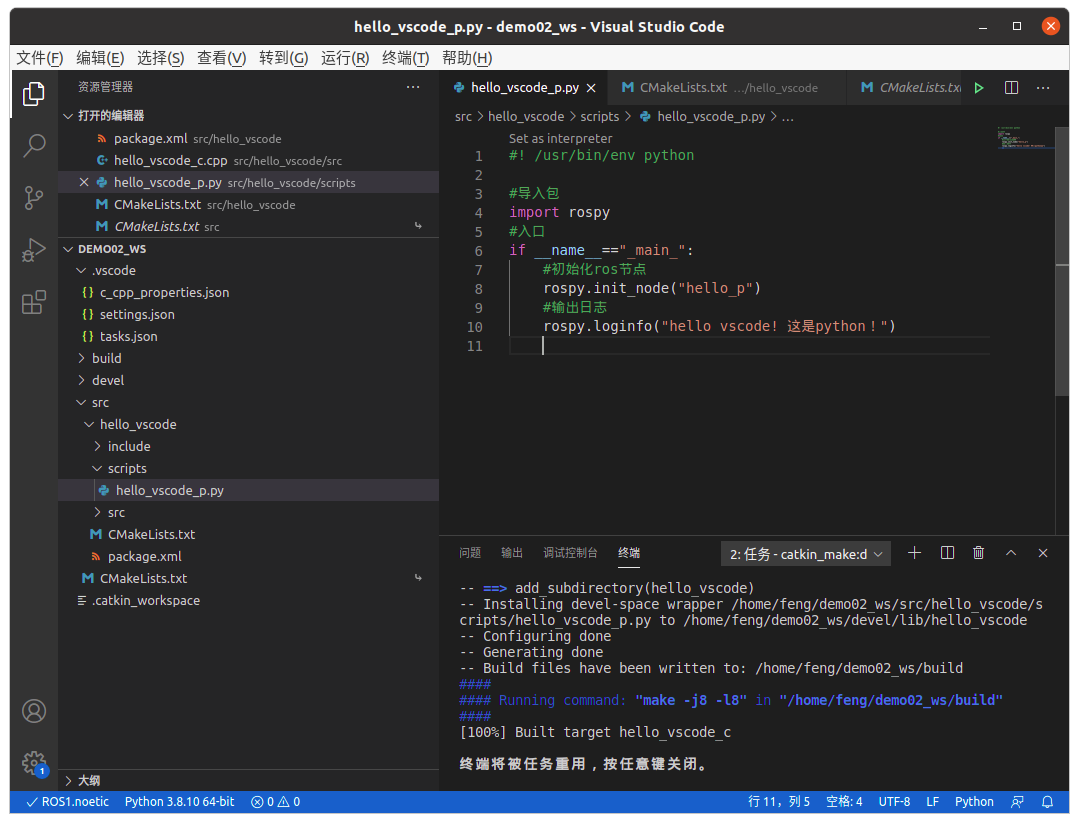Image resolution: width=1079 pixels, height=823 pixels.
Task: Click Python 3.8.10 64-bit in status bar
Action: [179, 801]
